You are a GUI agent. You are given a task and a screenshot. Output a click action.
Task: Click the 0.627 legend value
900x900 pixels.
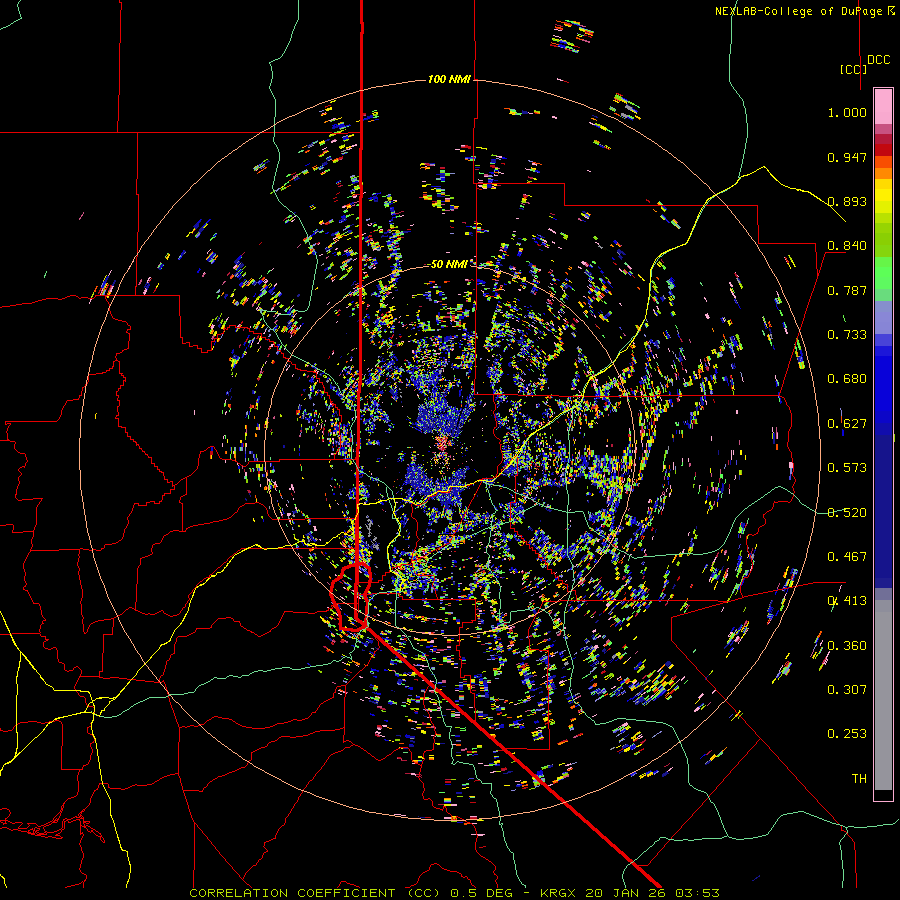pos(847,424)
